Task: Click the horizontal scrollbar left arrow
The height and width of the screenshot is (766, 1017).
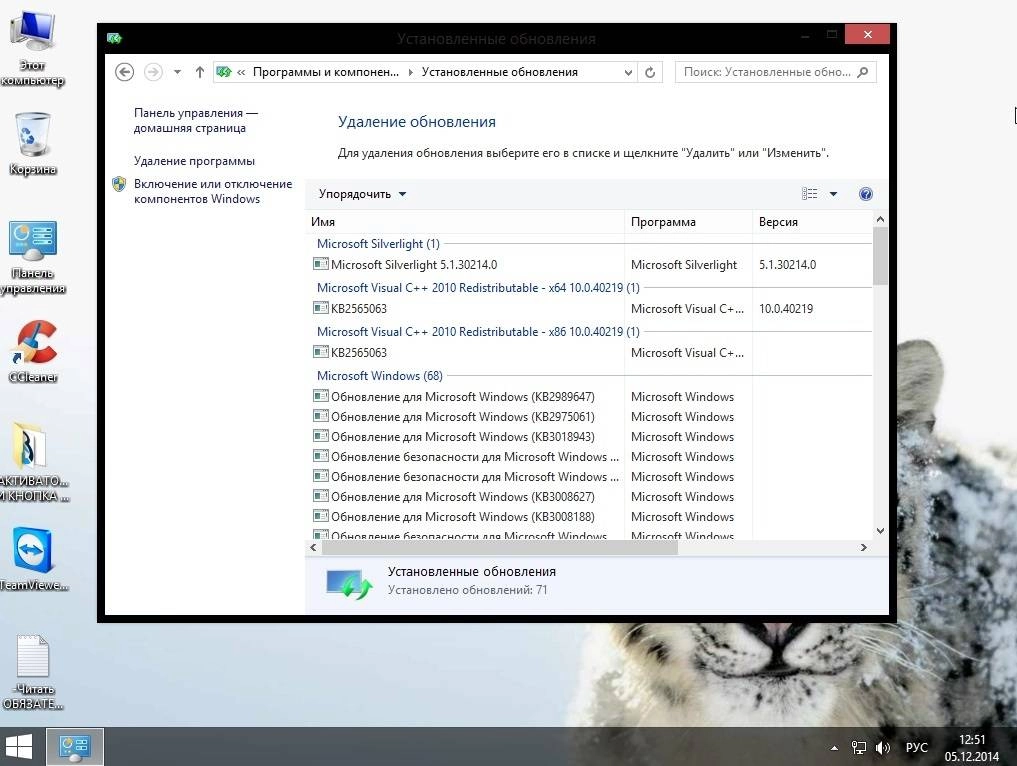Action: [x=313, y=547]
